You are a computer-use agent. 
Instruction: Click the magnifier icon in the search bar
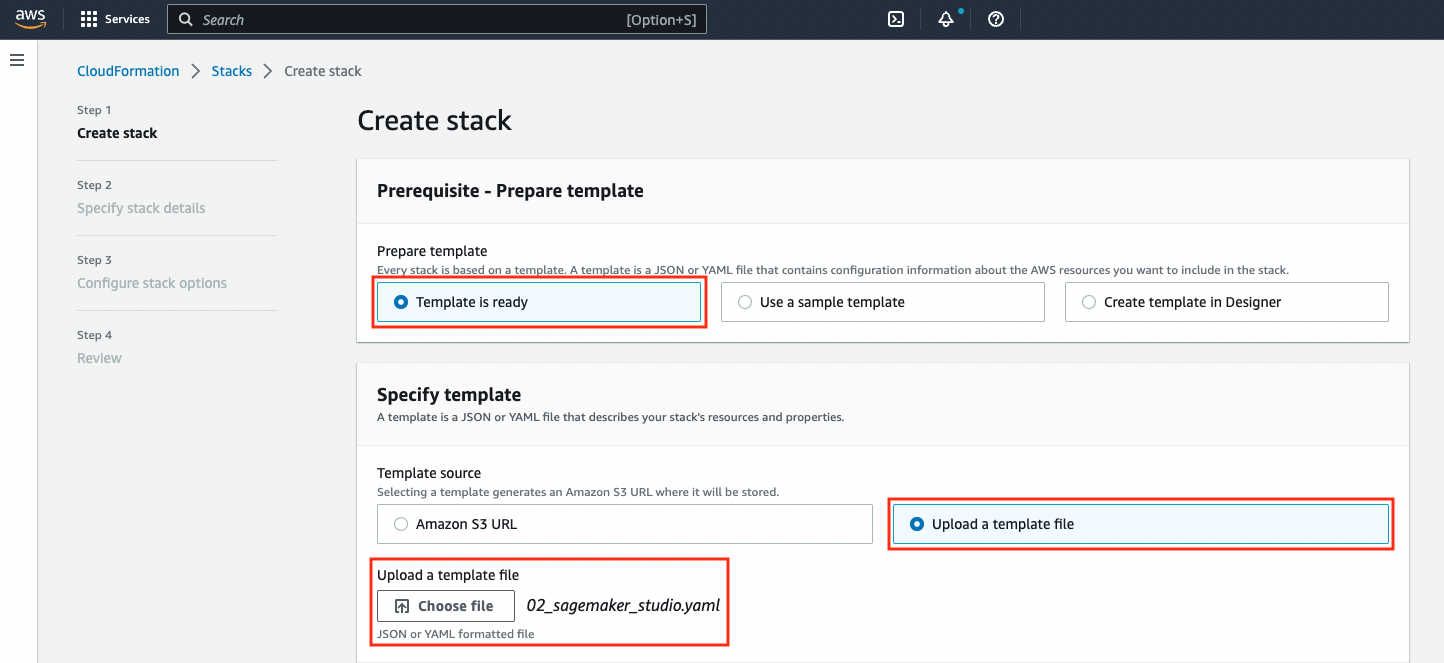coord(186,19)
